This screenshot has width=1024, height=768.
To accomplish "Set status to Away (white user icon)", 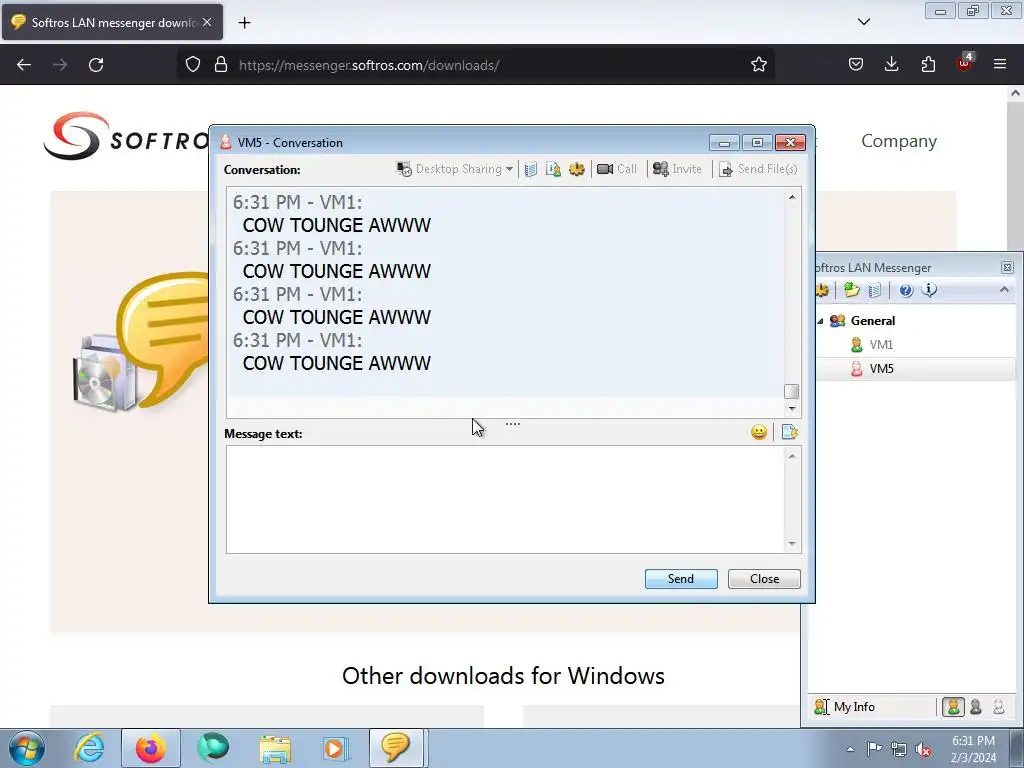I will pos(999,707).
